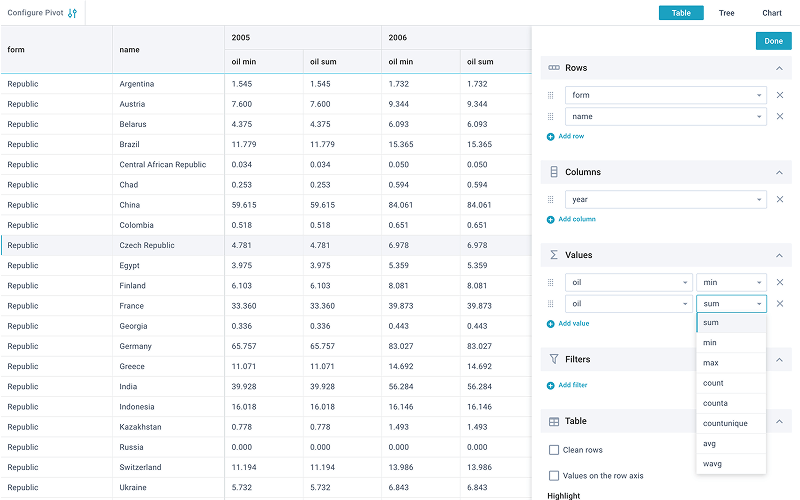The width and height of the screenshot is (800, 500).
Task: Collapse the Filters section
Action: [779, 360]
